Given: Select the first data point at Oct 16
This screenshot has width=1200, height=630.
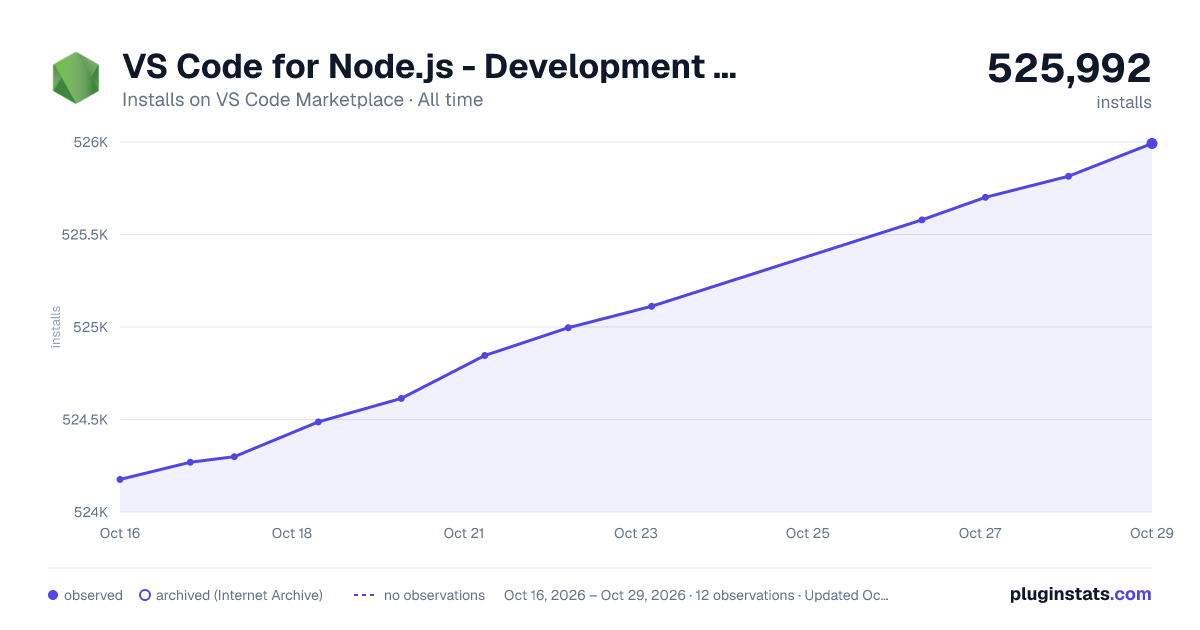Looking at the screenshot, I should pyautogui.click(x=120, y=480).
